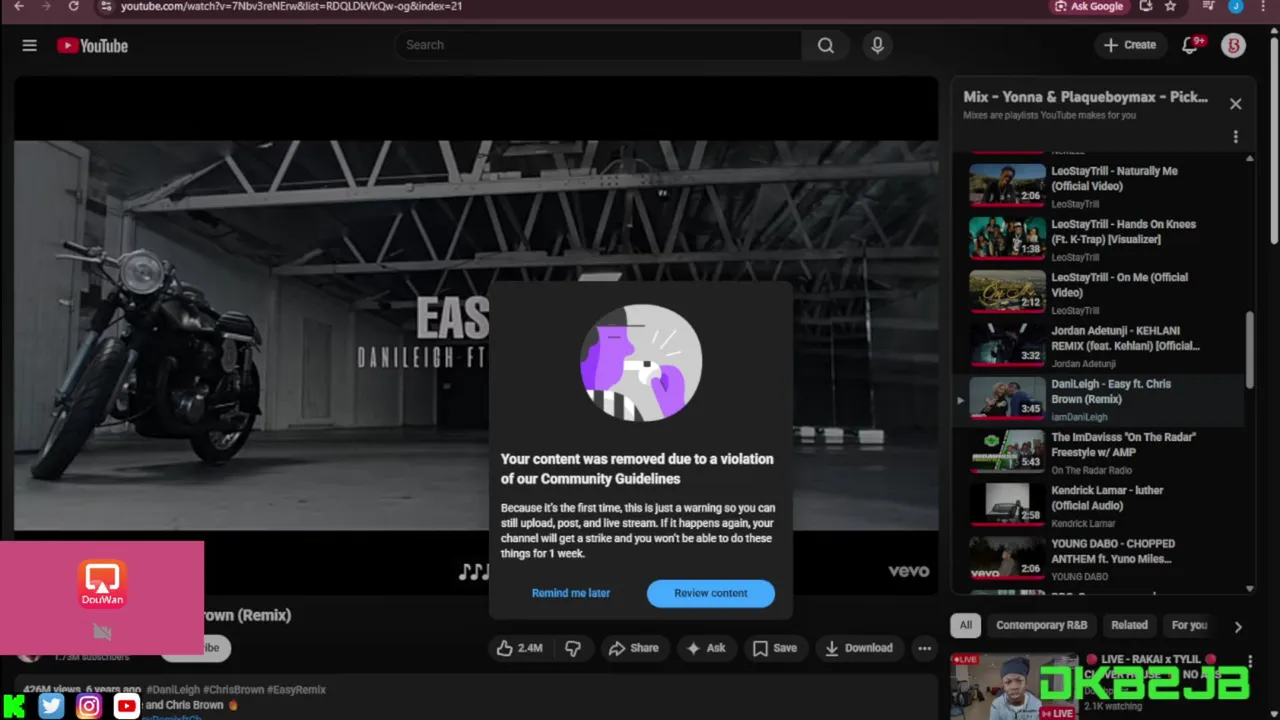
Task: Select the Contemporary R&B chip
Action: pos(1041,625)
